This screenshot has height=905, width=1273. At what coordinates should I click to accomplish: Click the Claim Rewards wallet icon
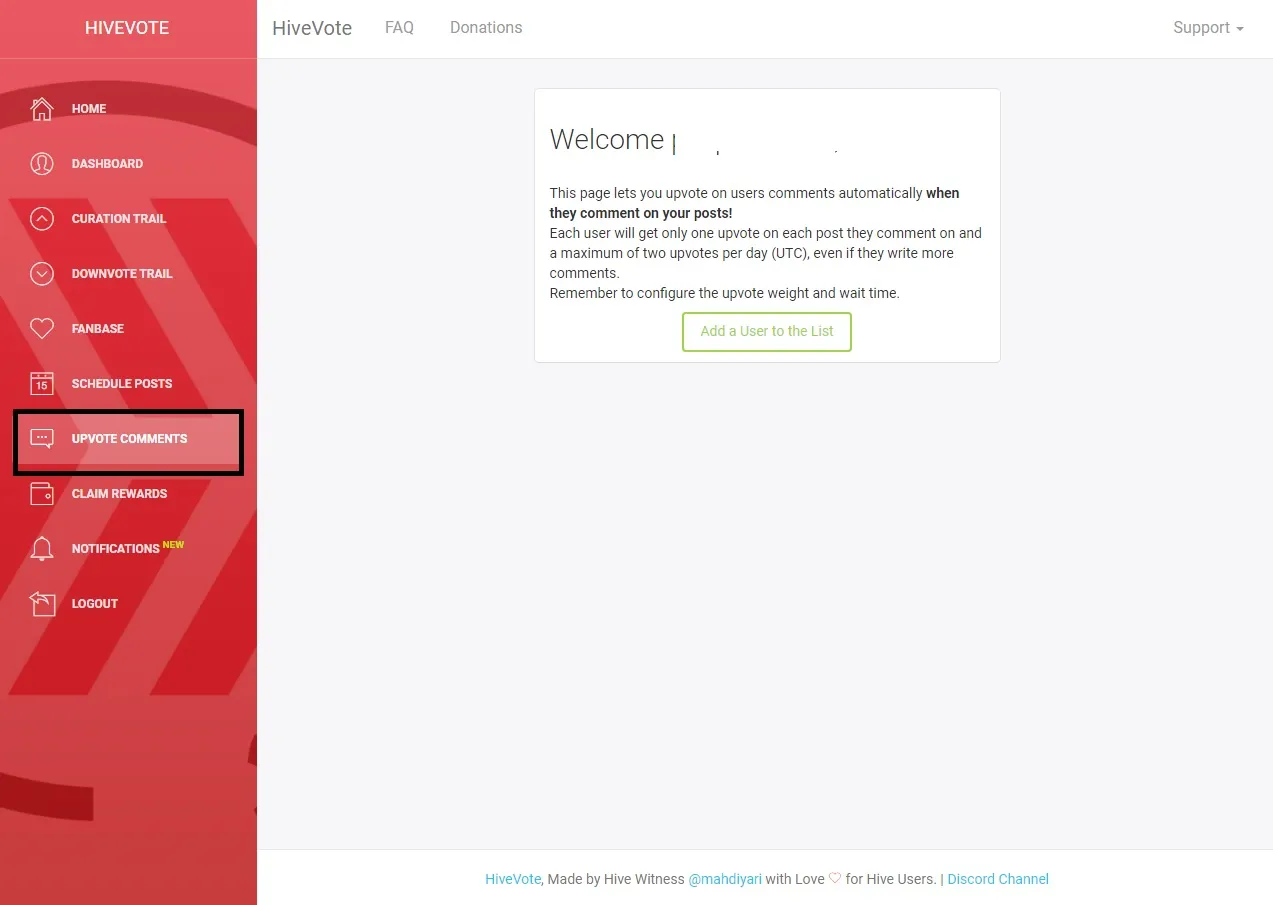(42, 494)
